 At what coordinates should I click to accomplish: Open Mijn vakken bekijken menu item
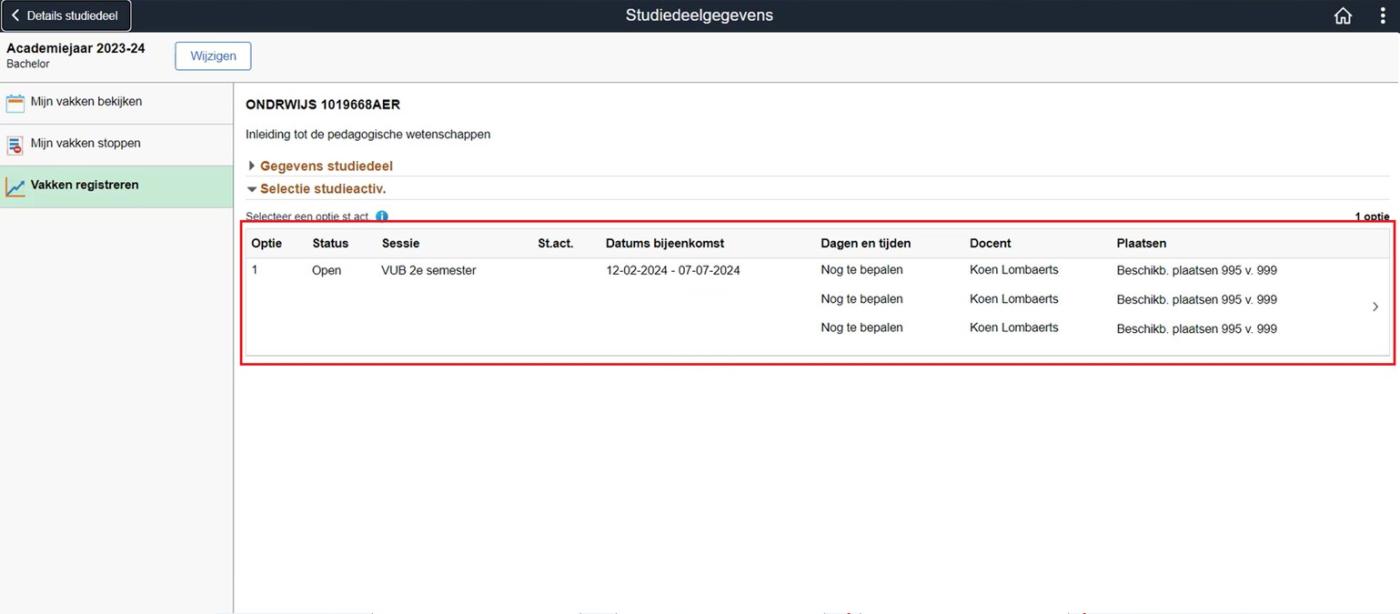[86, 102]
